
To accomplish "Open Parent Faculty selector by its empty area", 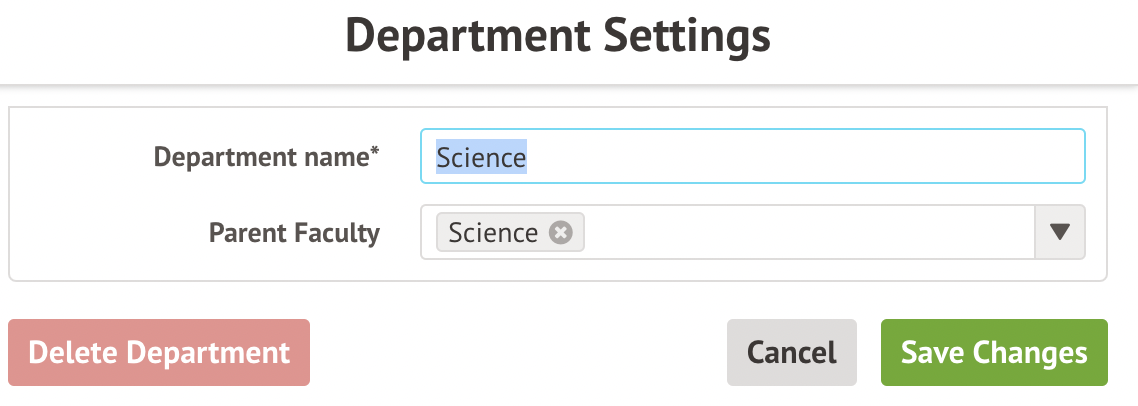I will pos(800,233).
